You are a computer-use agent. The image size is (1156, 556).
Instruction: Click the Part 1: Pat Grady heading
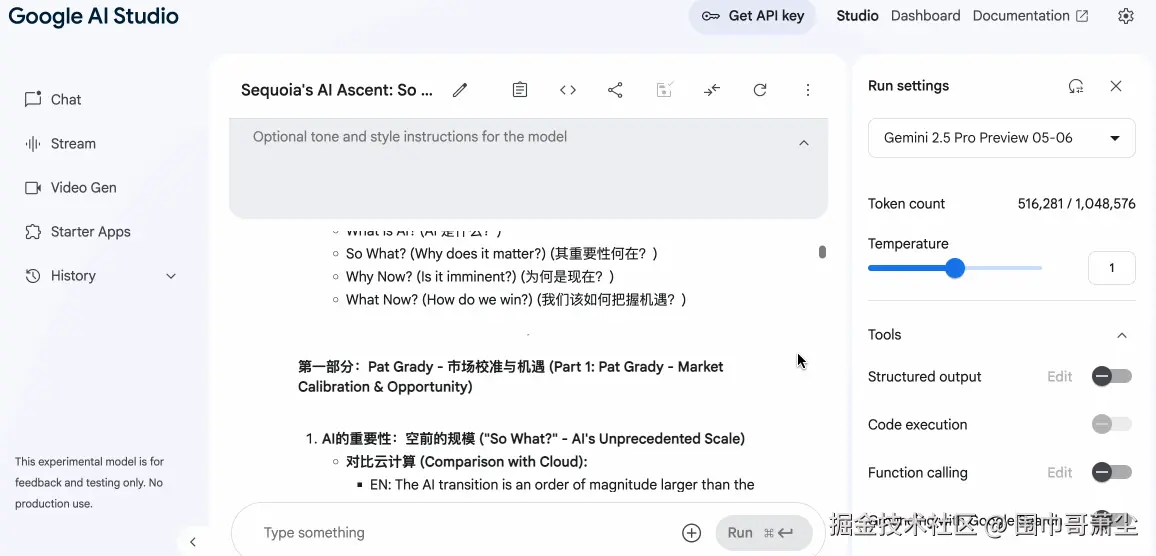510,377
